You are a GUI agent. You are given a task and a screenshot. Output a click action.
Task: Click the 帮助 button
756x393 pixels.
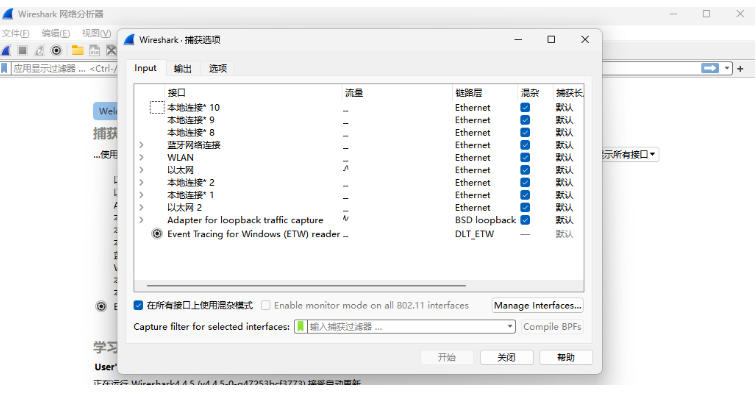point(566,357)
